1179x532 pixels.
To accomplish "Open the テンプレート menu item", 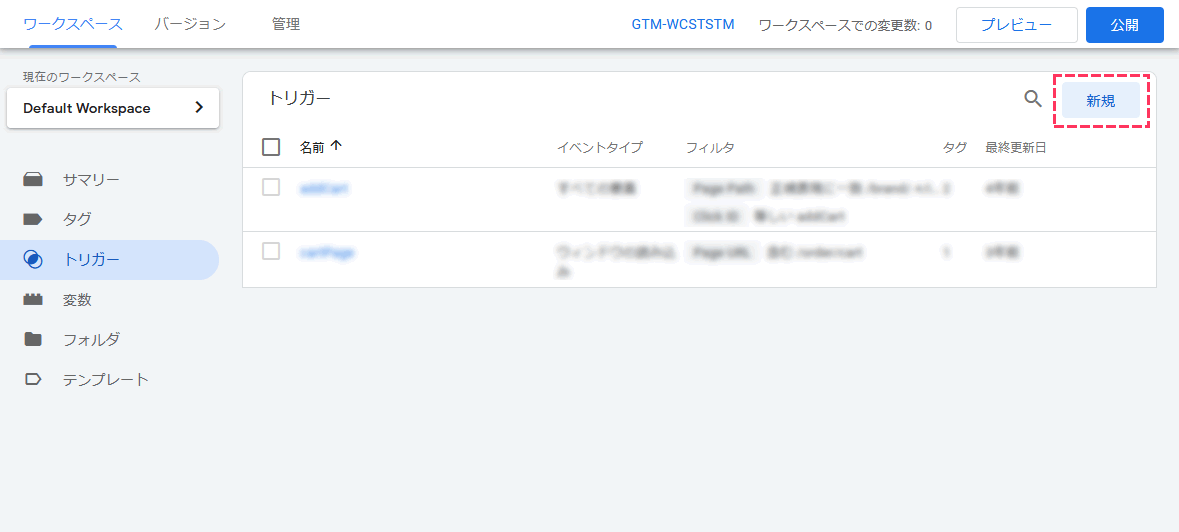I will [x=109, y=379].
